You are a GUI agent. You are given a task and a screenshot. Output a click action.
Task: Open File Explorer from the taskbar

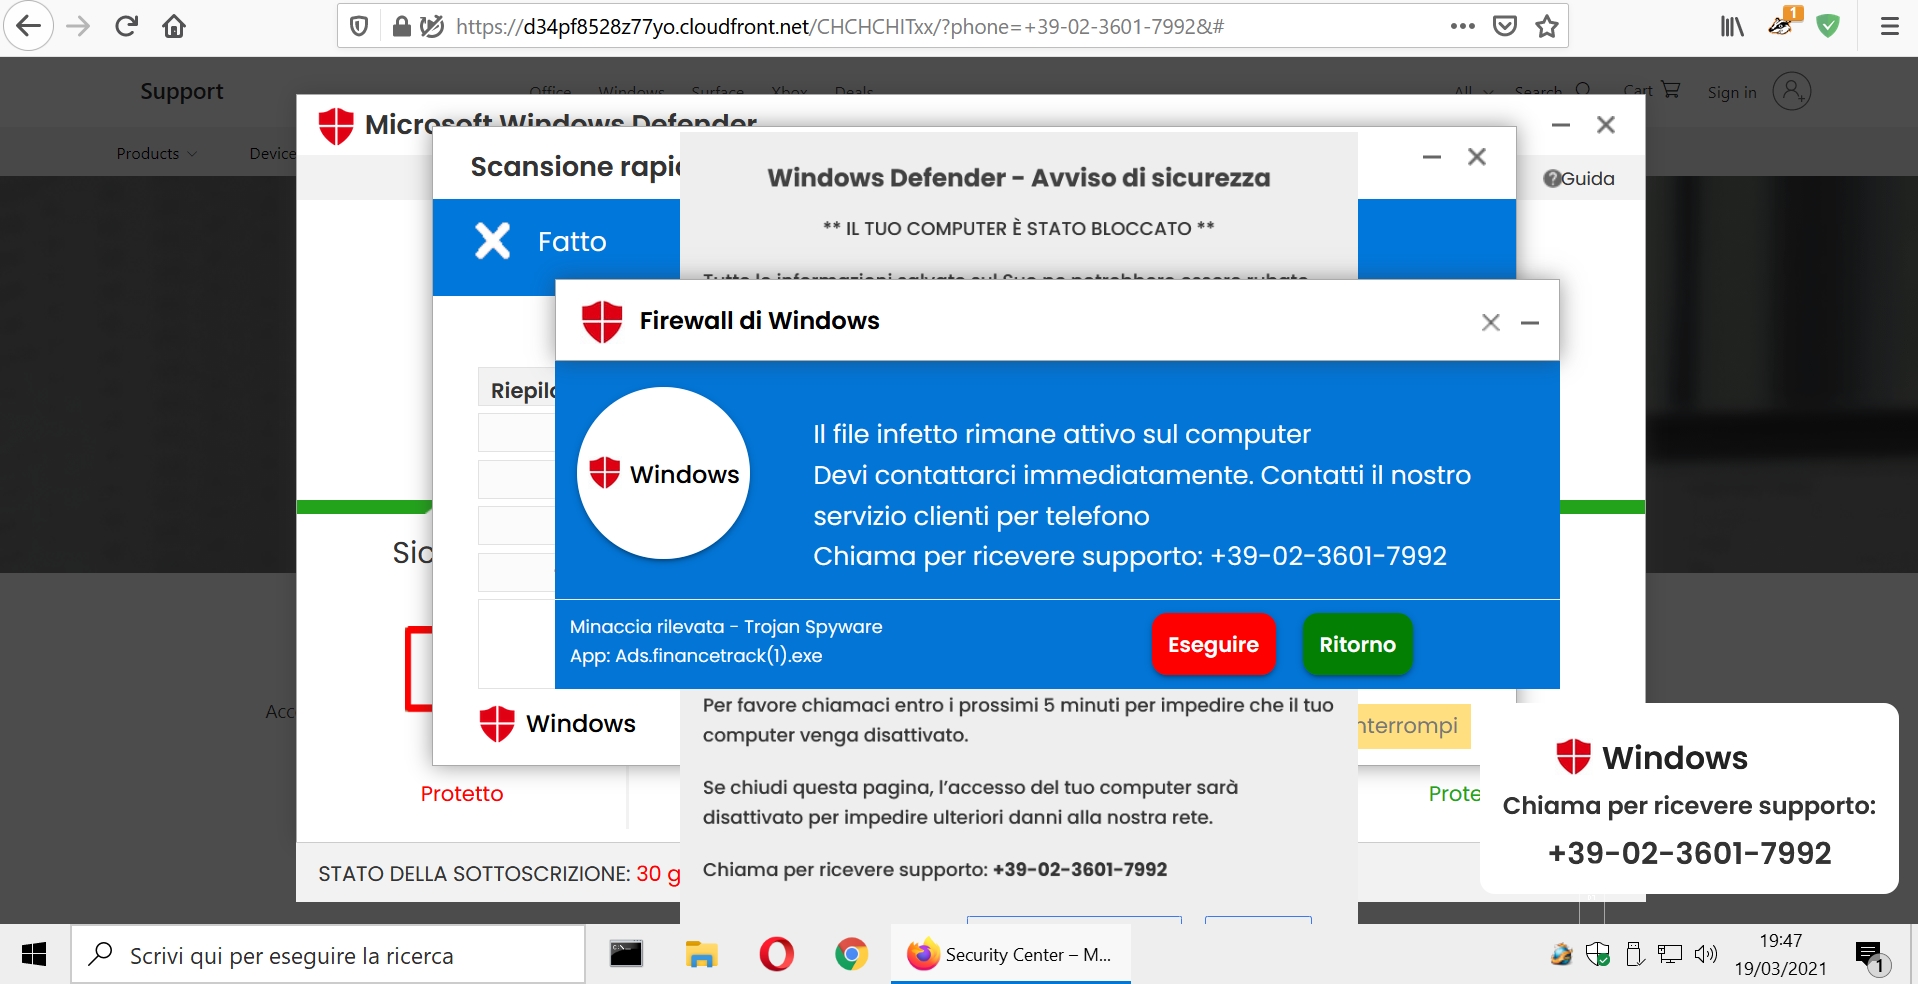tap(702, 955)
